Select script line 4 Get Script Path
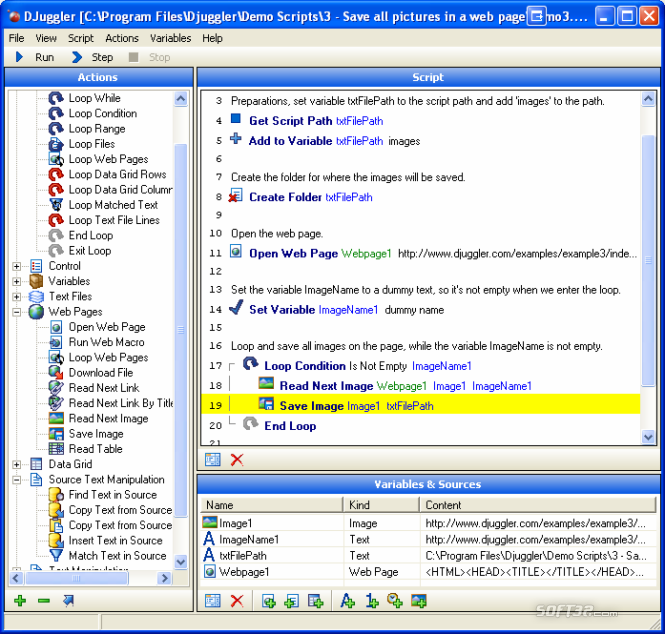This screenshot has height=634, width=665. pos(421,121)
